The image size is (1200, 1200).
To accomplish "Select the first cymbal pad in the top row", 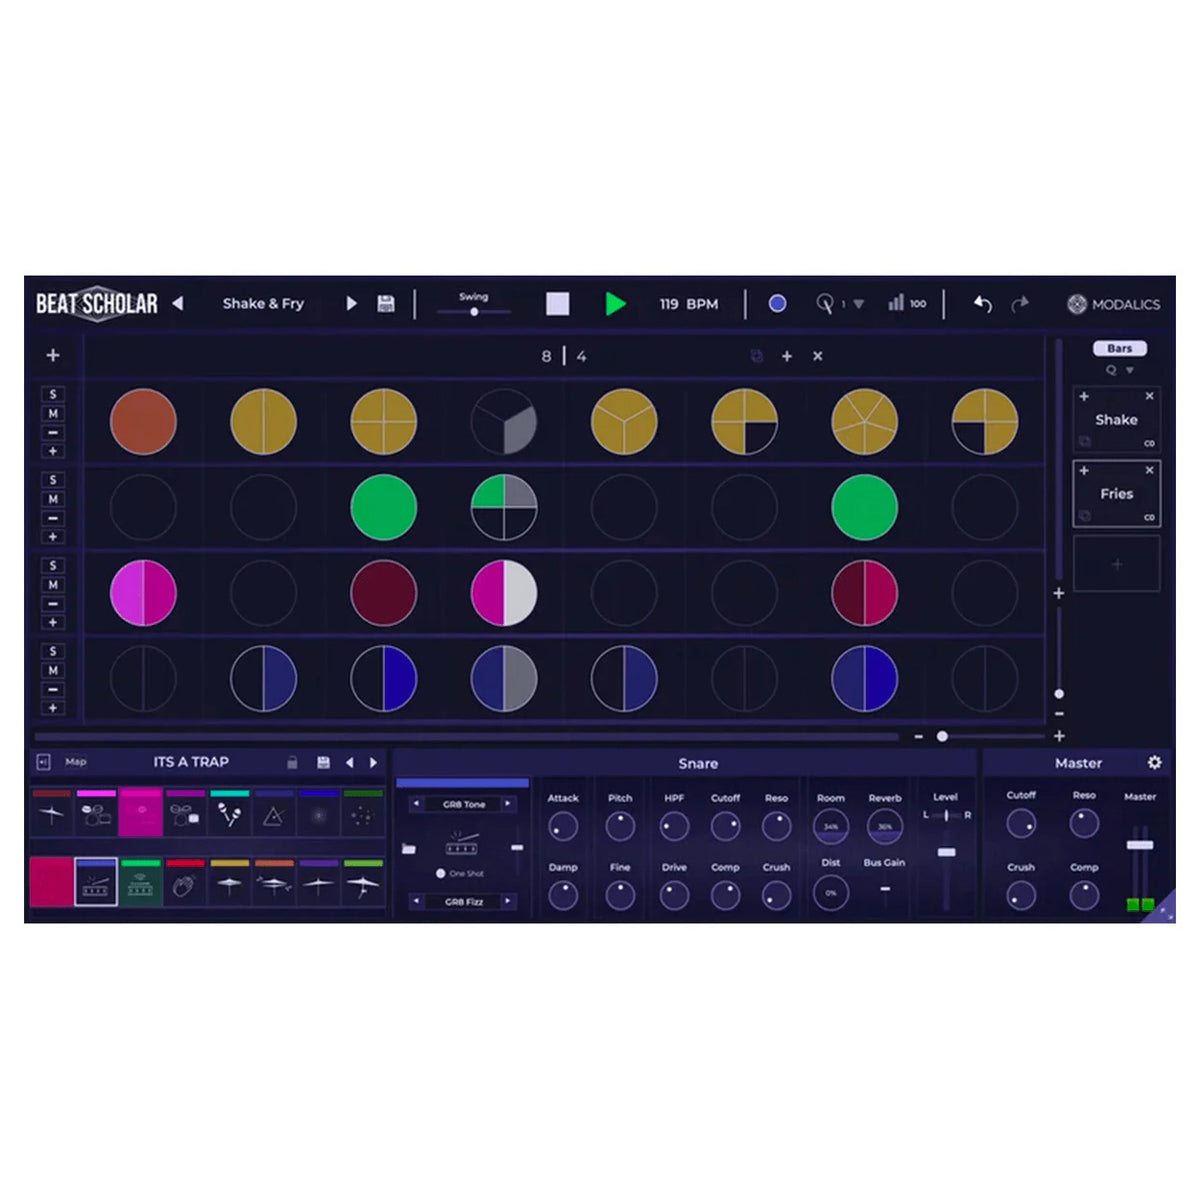I will pyautogui.click(x=52, y=813).
